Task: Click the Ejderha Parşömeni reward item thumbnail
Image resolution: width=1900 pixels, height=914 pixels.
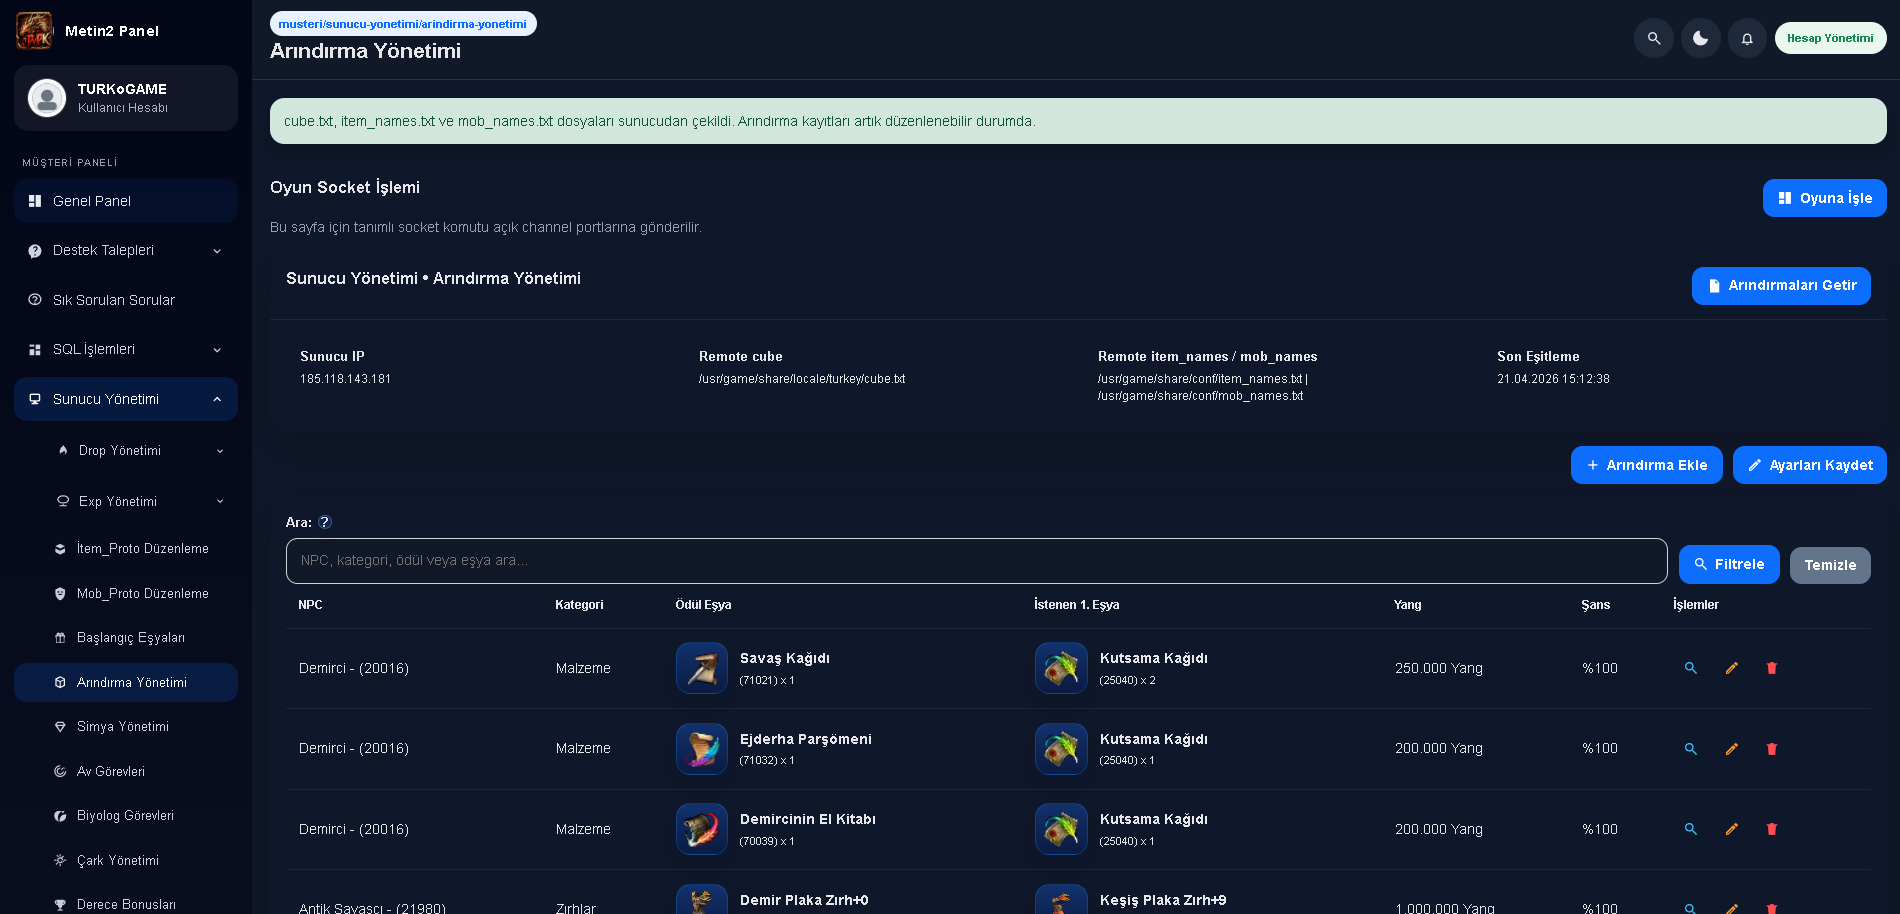Action: click(x=702, y=749)
